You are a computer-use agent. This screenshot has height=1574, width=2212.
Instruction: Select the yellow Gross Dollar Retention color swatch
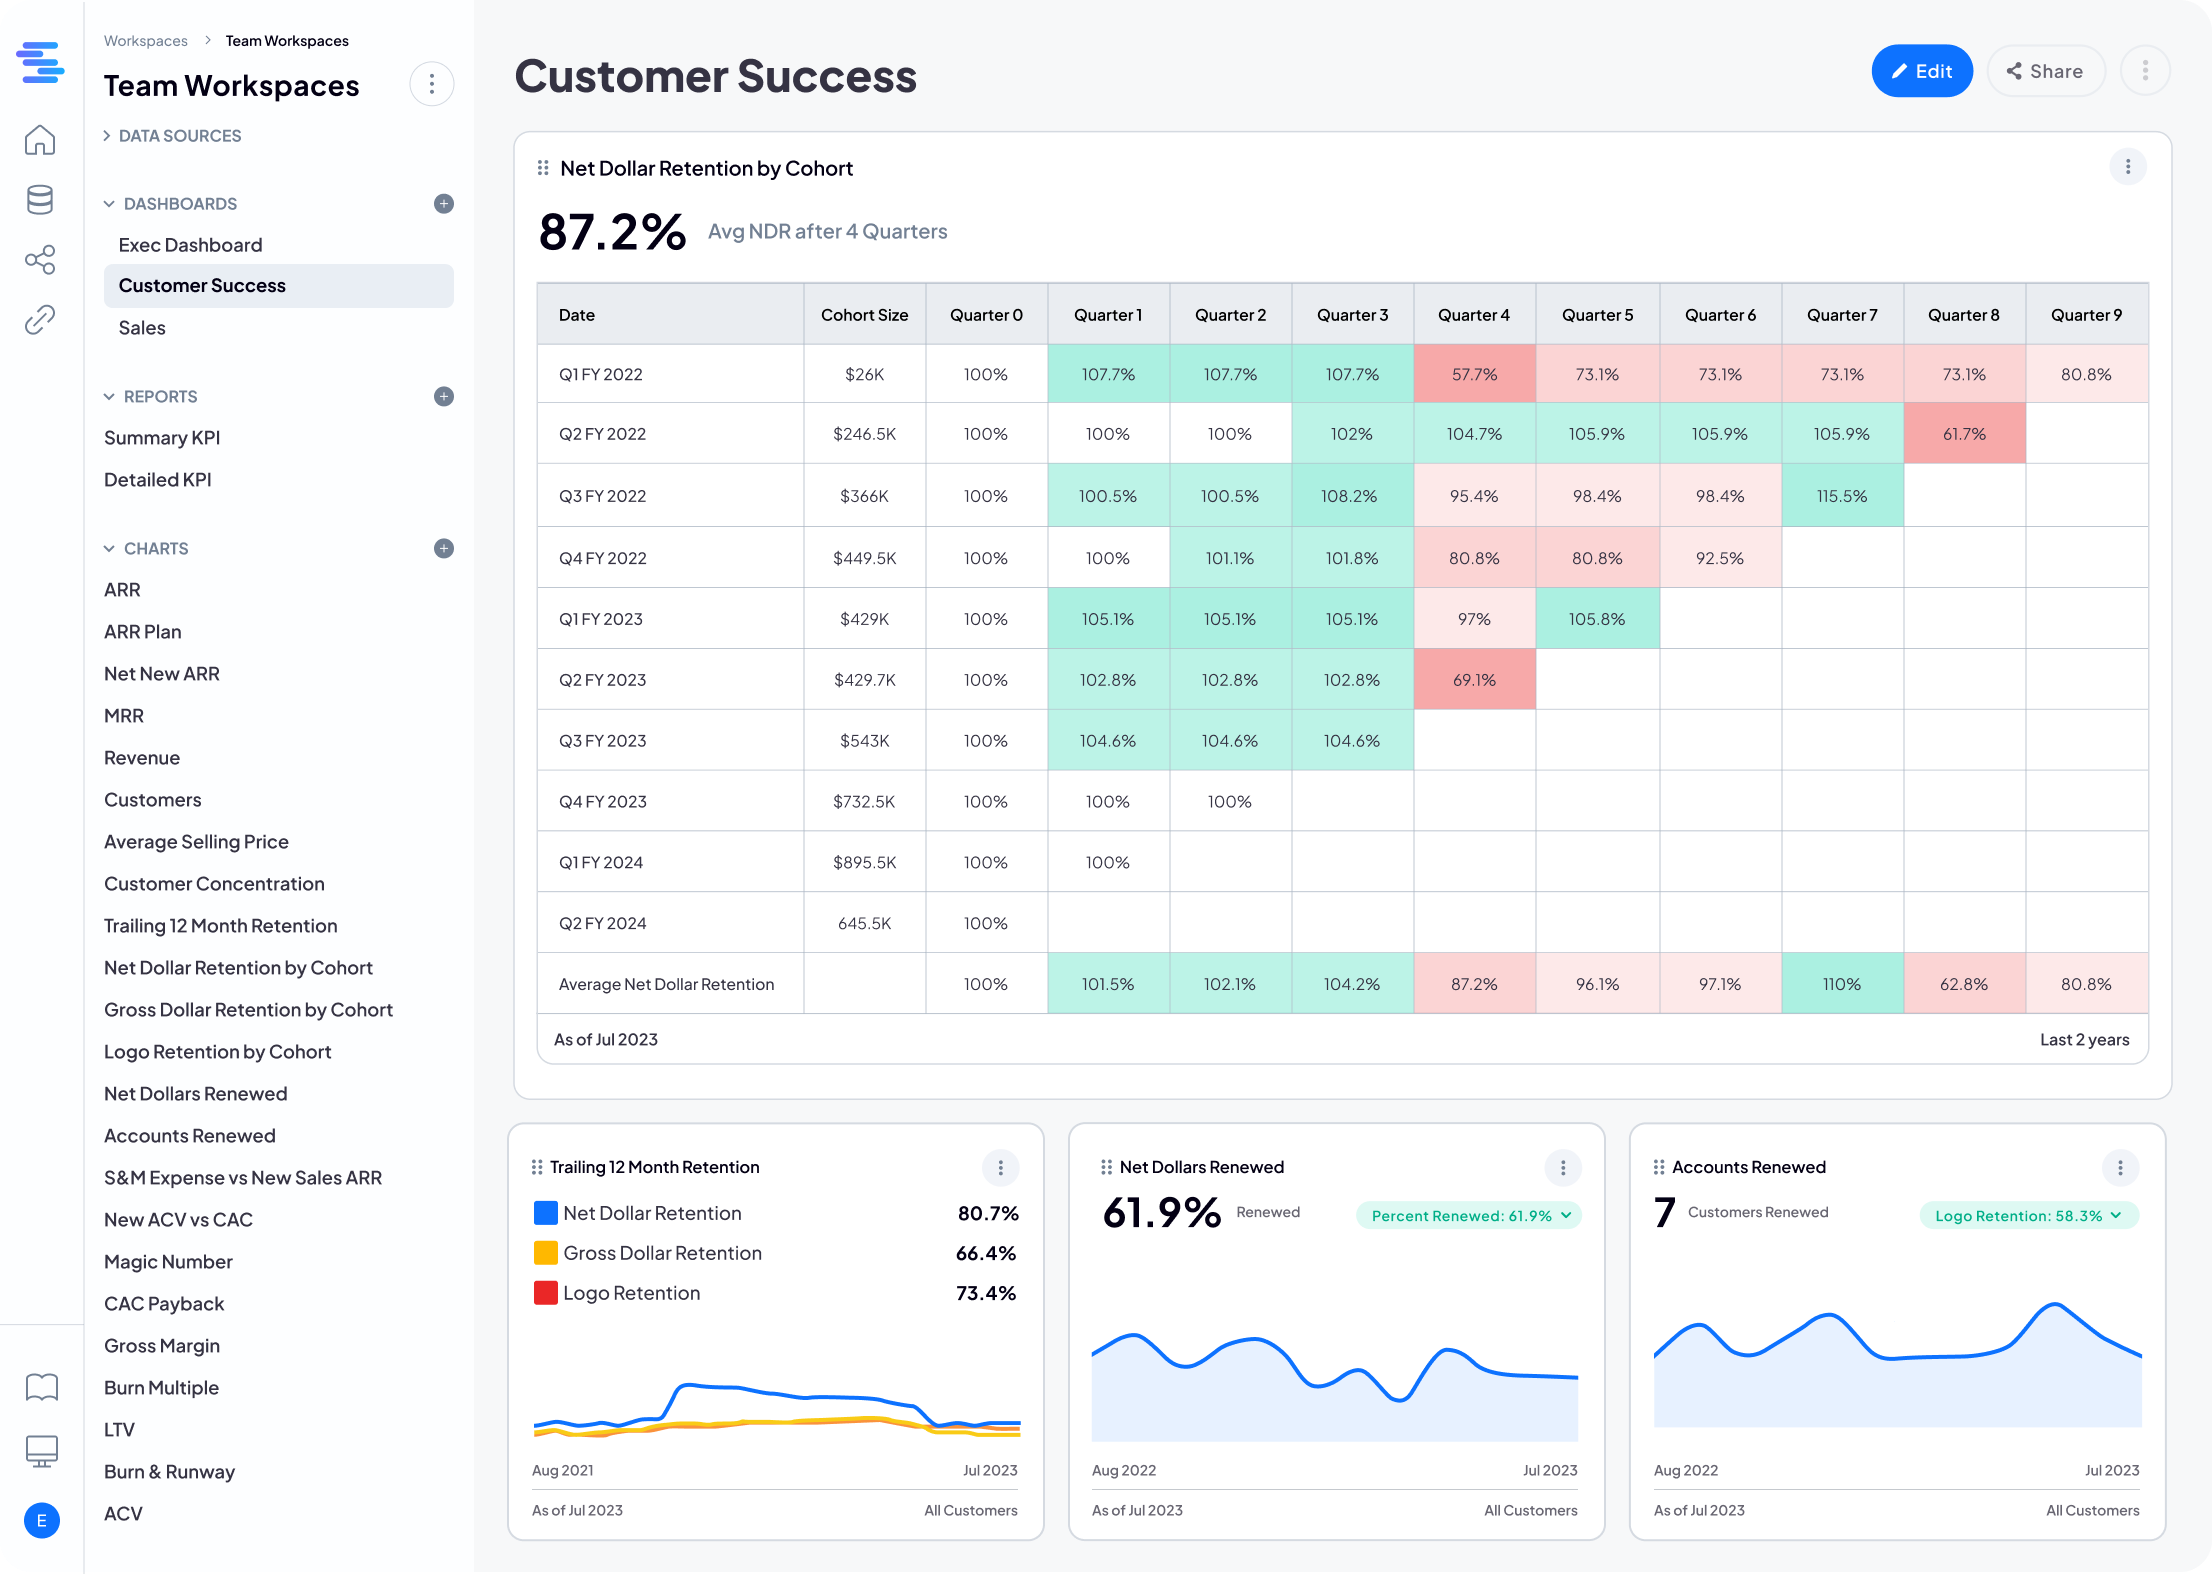point(545,1252)
